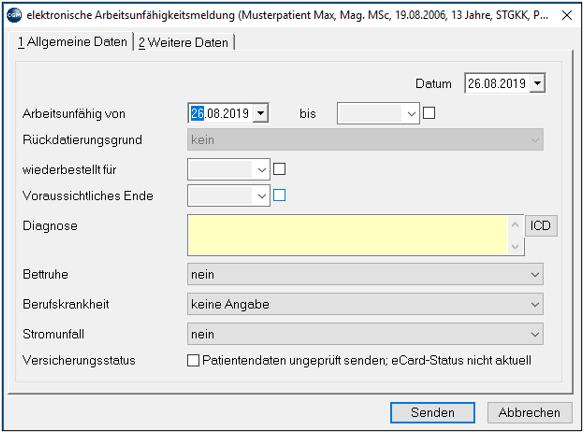
Task: Click the Abbrechen button
Action: 529,413
